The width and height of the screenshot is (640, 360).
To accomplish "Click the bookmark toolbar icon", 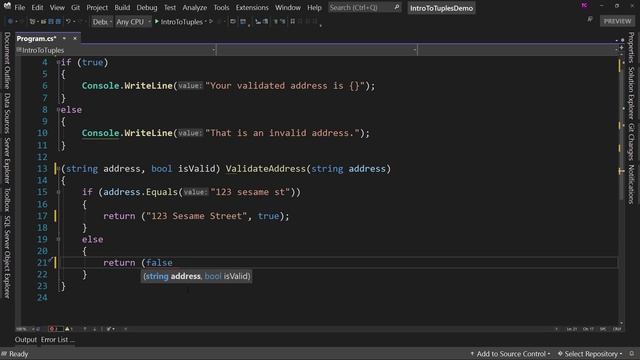I will pyautogui.click(x=293, y=21).
